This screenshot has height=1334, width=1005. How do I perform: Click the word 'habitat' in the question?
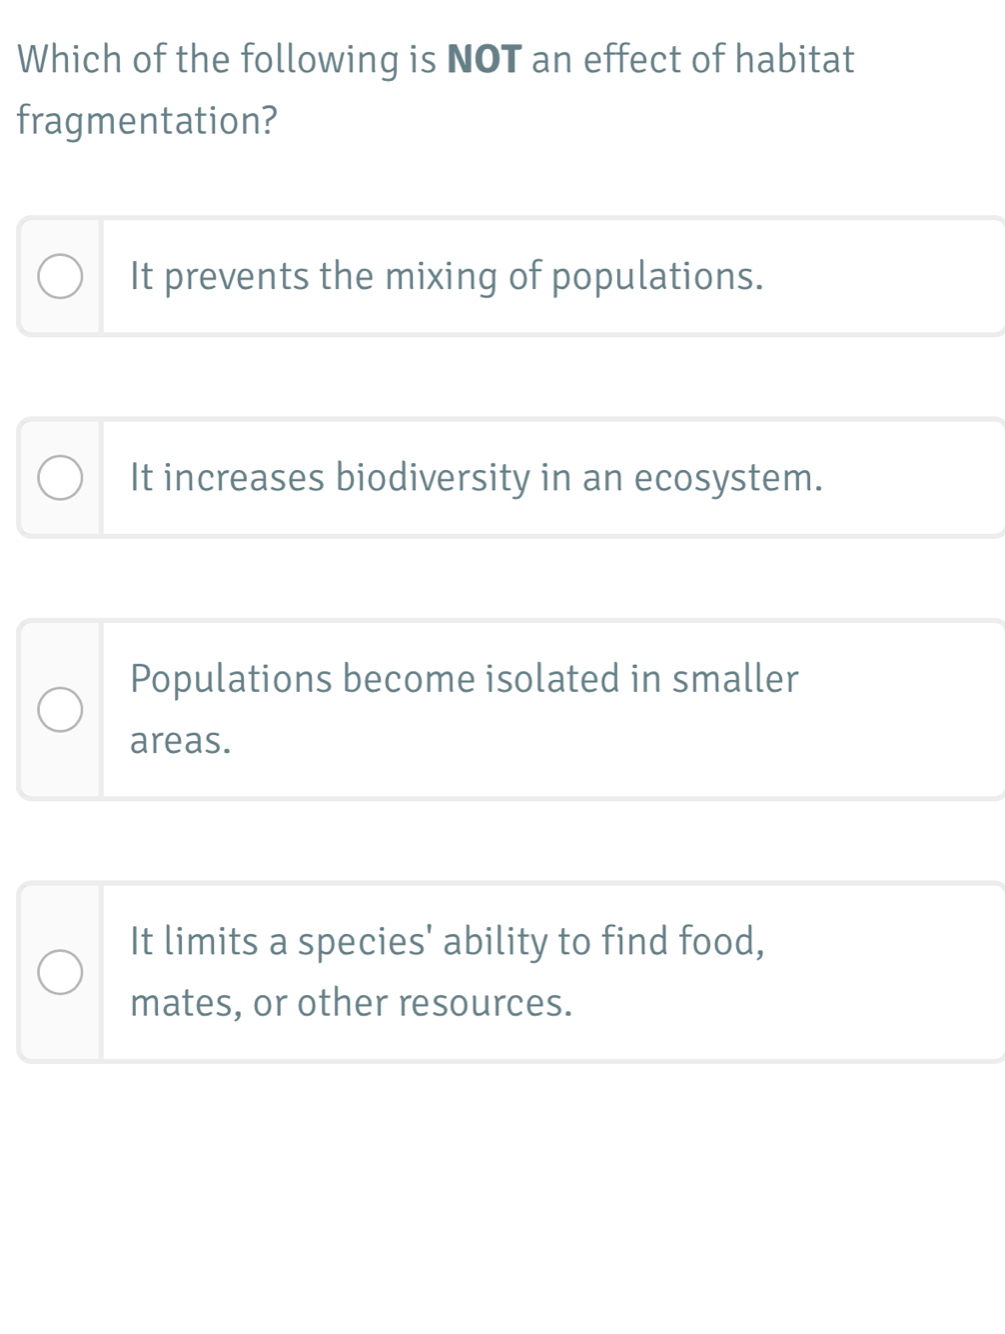[x=795, y=60]
